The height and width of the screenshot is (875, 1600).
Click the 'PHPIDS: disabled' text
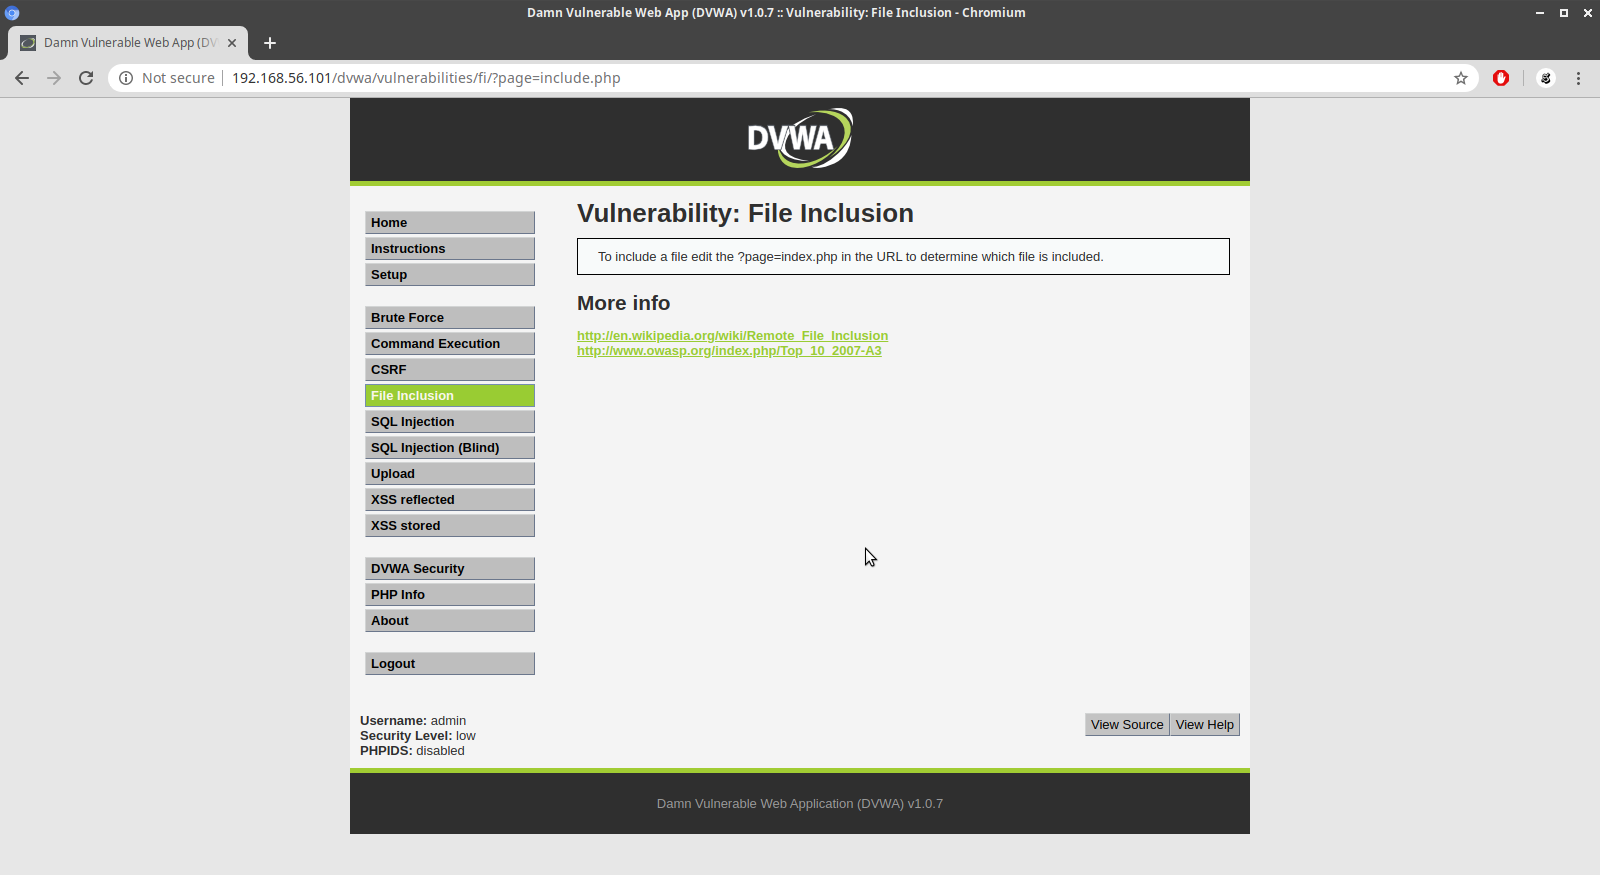pos(412,751)
